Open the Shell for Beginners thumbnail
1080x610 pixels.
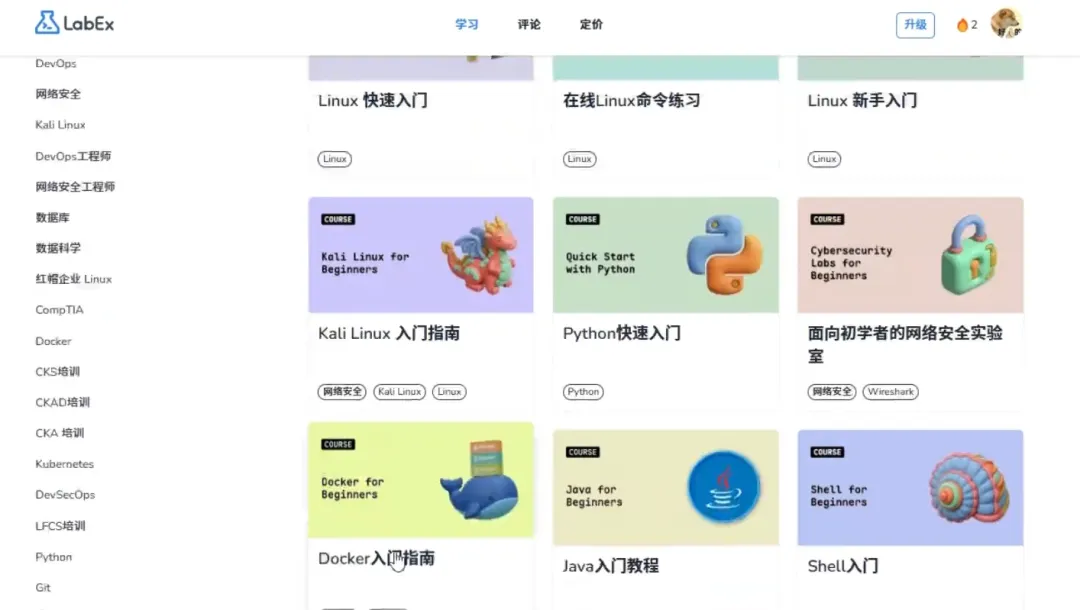point(910,487)
